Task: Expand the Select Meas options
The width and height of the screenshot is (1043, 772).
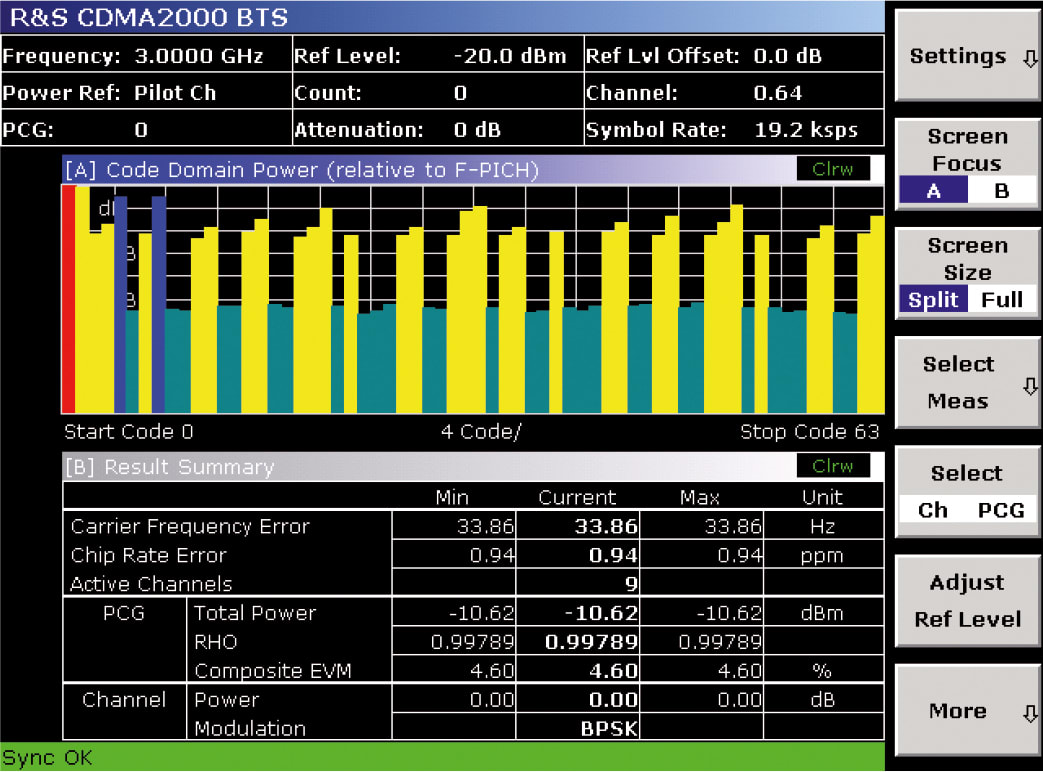Action: tap(966, 382)
